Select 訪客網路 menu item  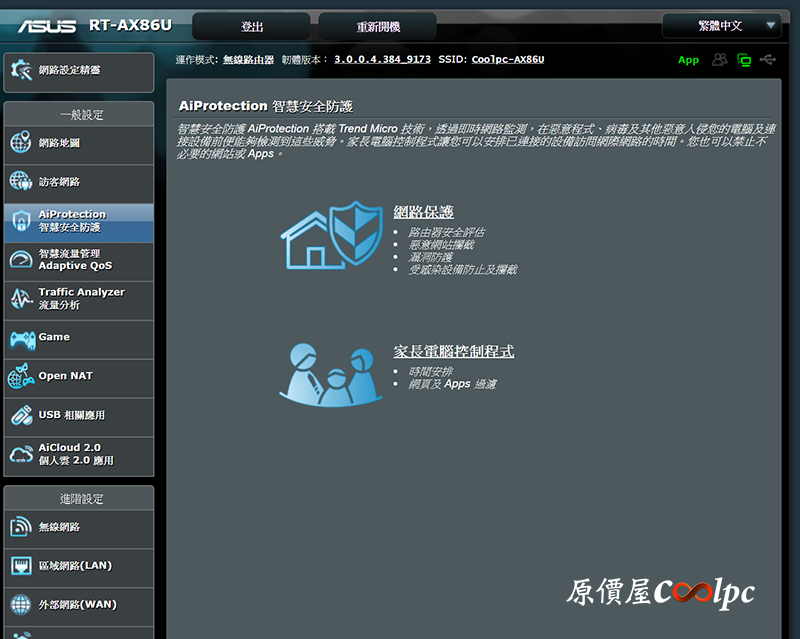[79, 184]
